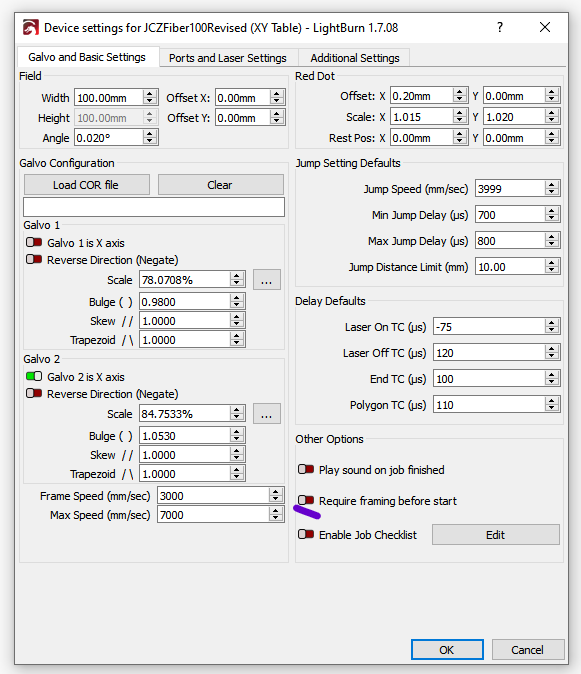Adjust End TC spinner arrows
The width and height of the screenshot is (581, 674).
pos(552,379)
